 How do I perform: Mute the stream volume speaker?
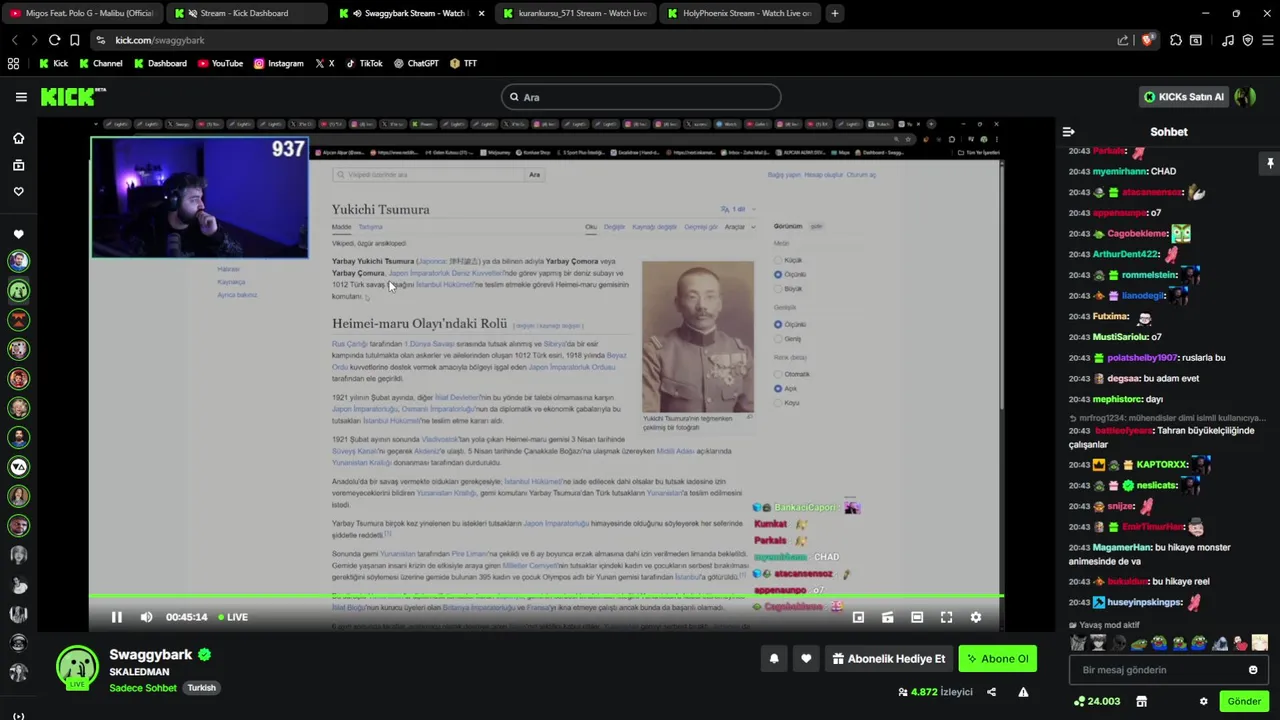[146, 617]
